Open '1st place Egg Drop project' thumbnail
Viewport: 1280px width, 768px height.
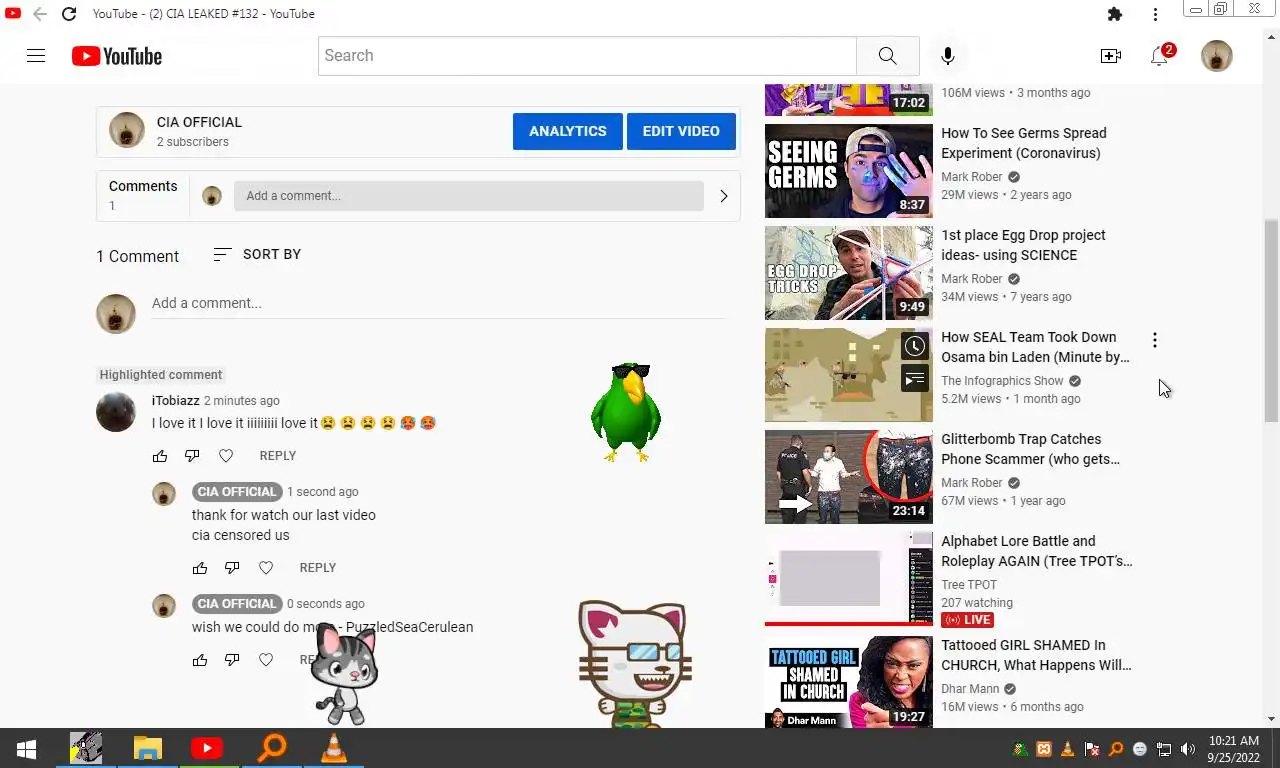tap(849, 272)
